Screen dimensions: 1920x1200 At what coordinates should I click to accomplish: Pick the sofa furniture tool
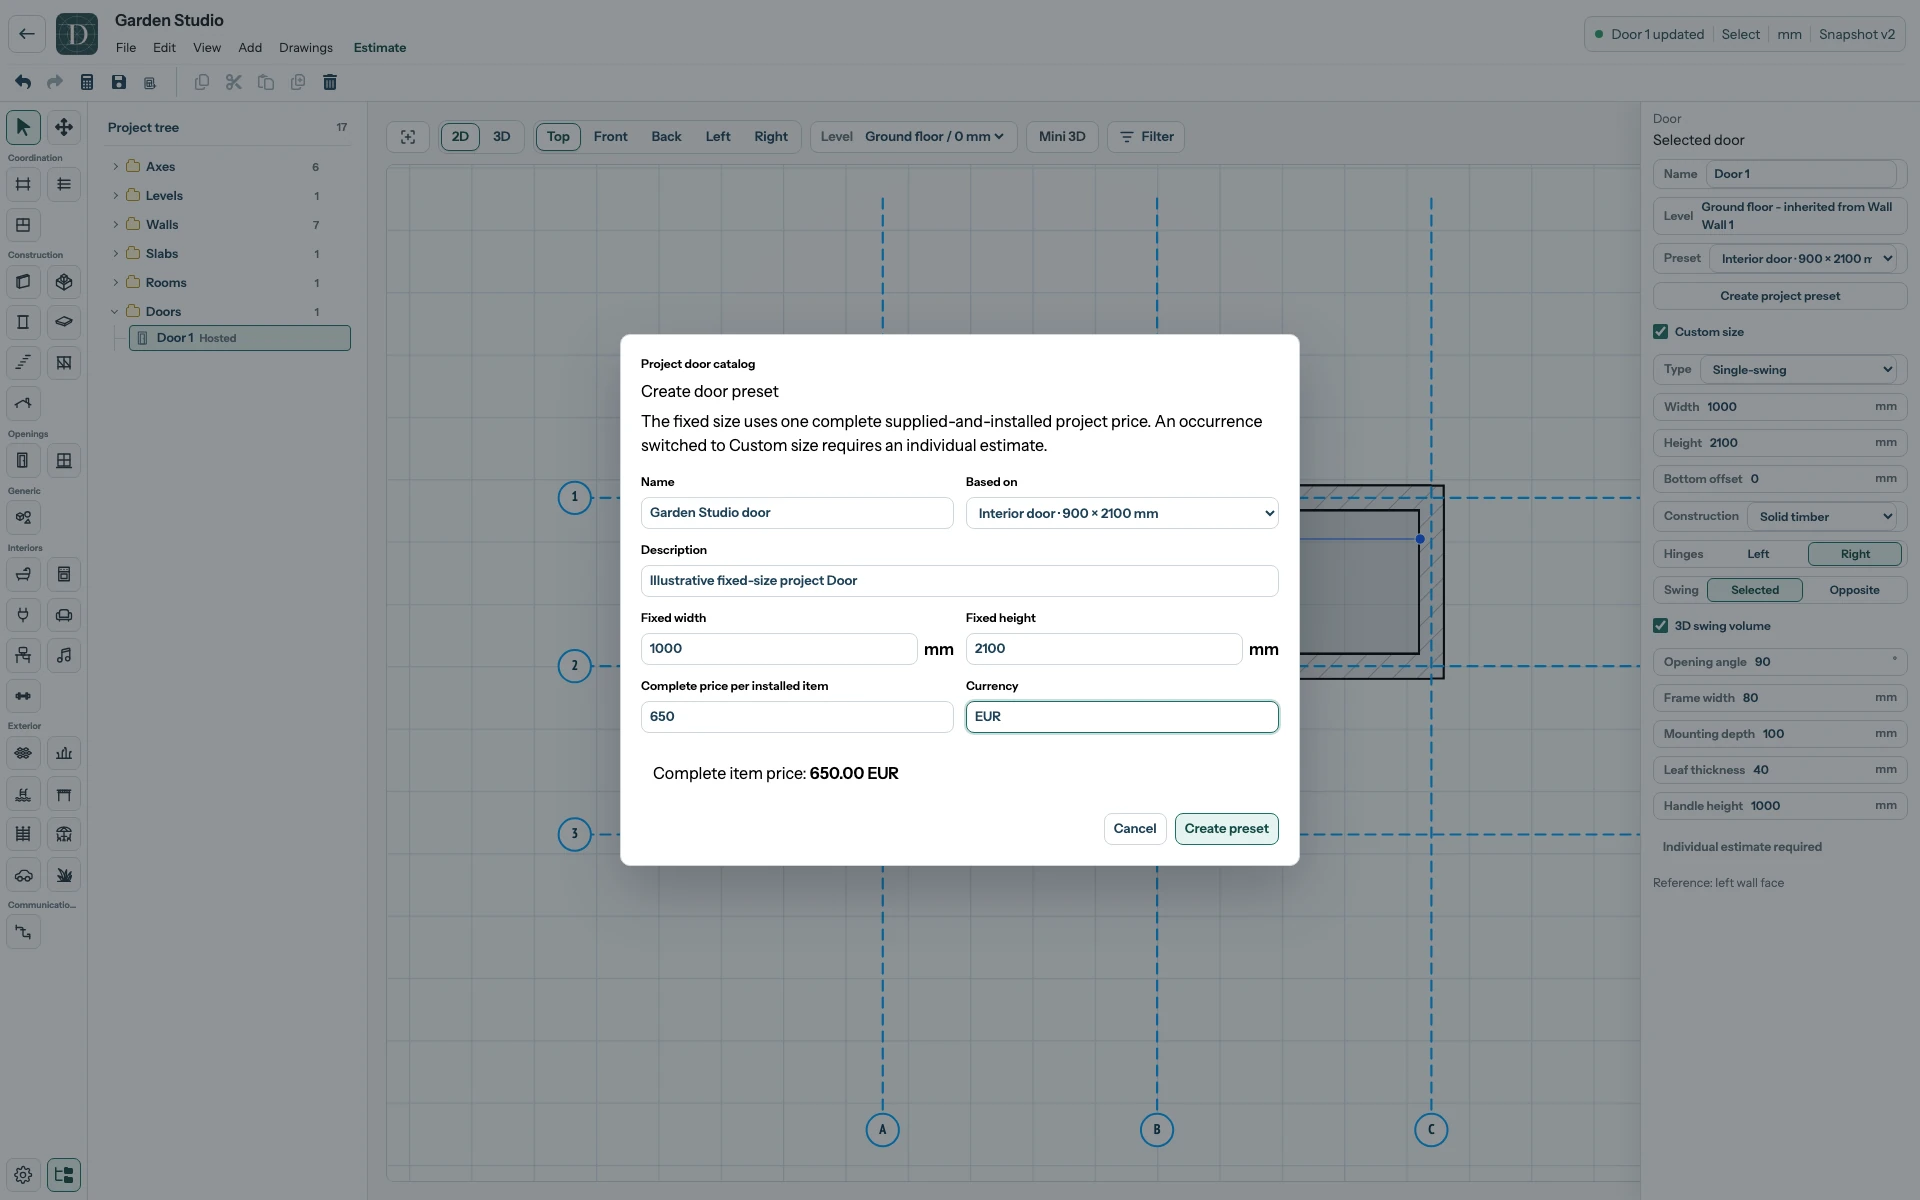64,615
